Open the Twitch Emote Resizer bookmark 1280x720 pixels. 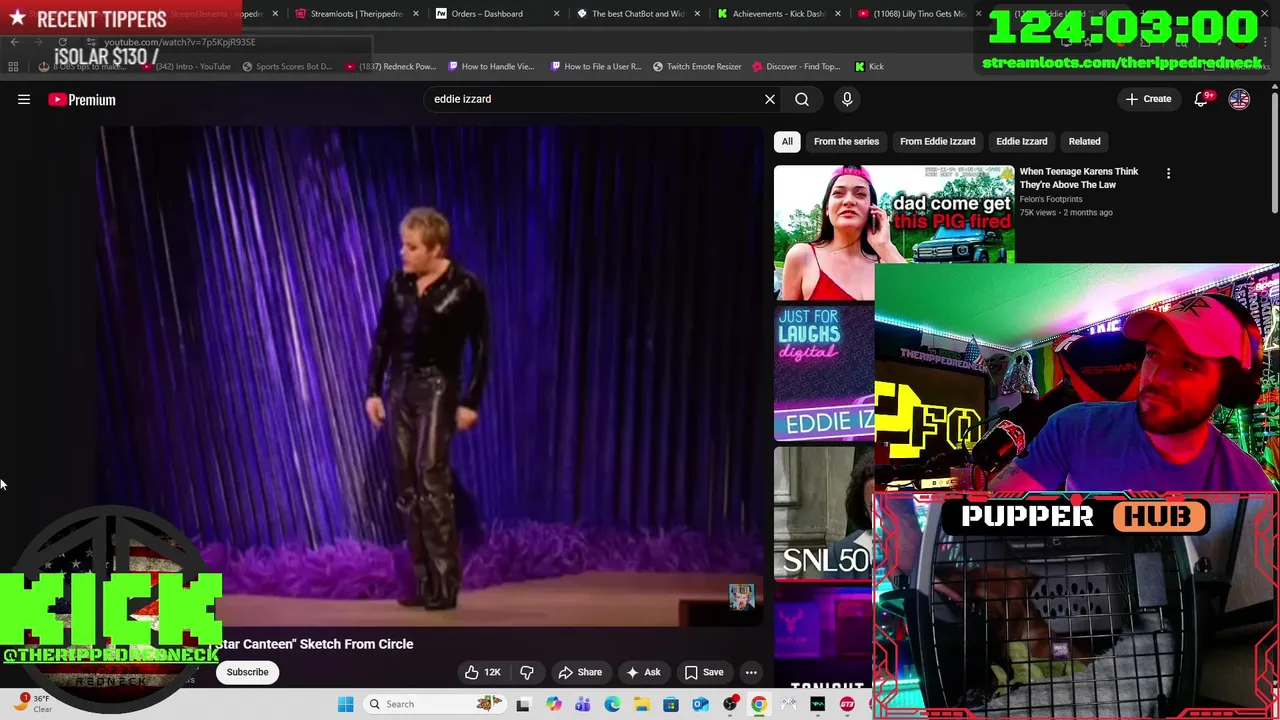pos(697,67)
